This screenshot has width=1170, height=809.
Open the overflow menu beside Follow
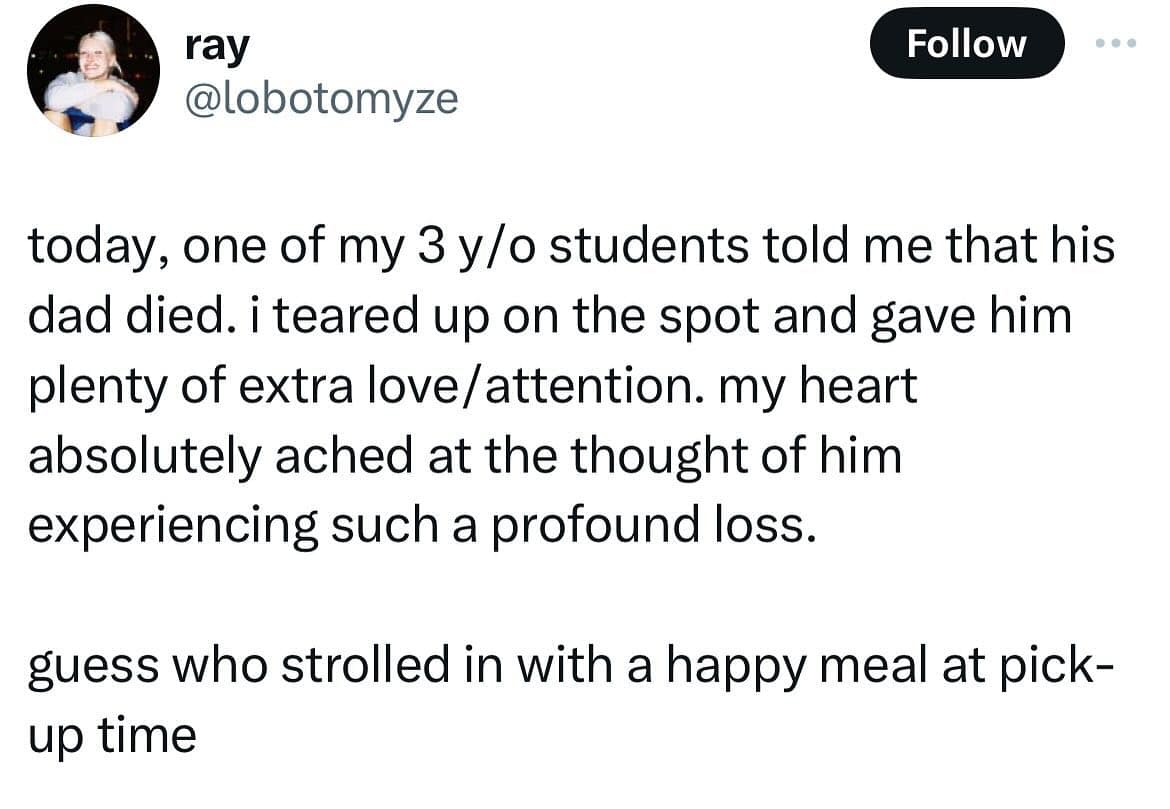coord(1114,42)
